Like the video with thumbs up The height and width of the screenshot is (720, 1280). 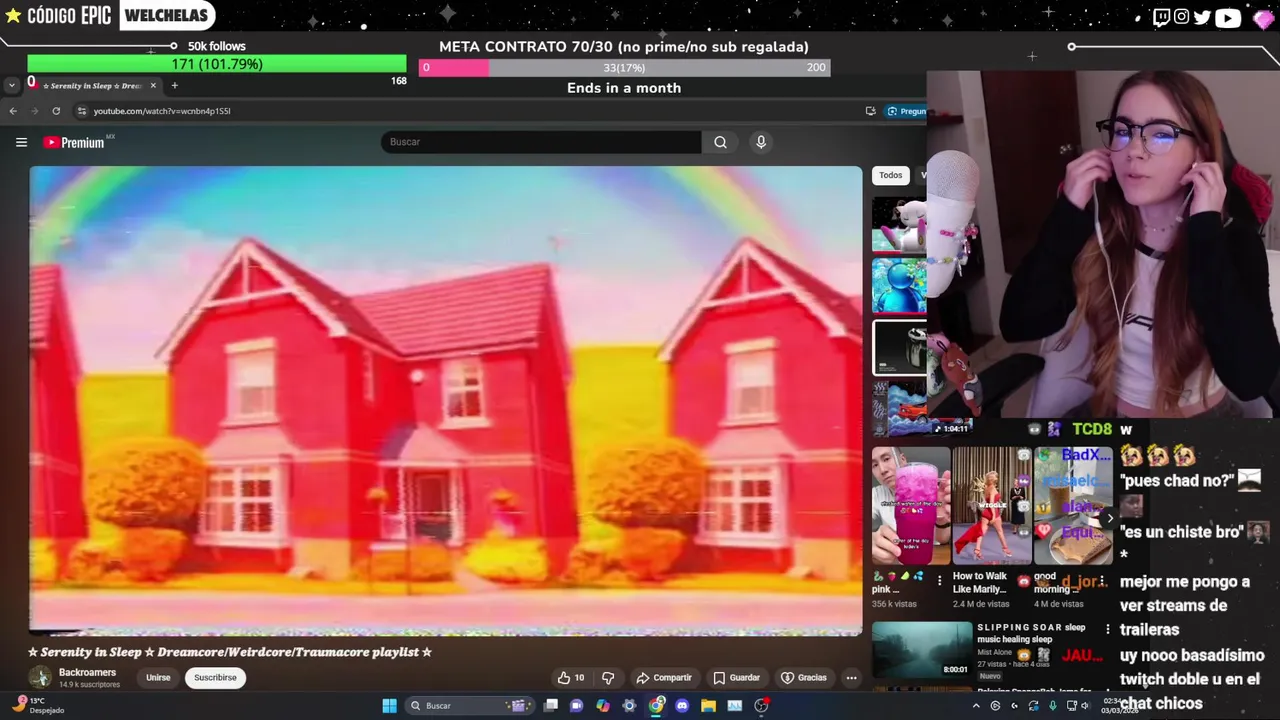click(x=571, y=677)
